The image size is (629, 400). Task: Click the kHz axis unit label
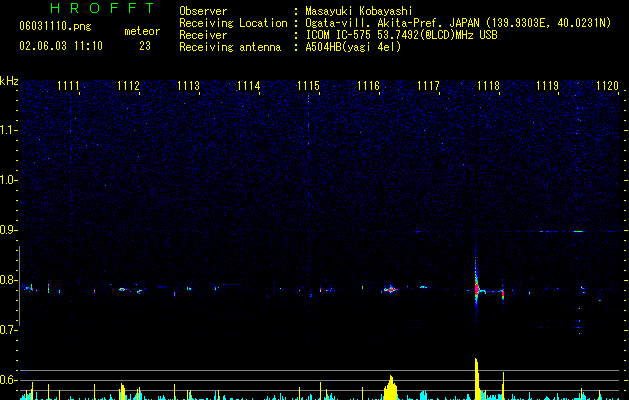(9, 81)
